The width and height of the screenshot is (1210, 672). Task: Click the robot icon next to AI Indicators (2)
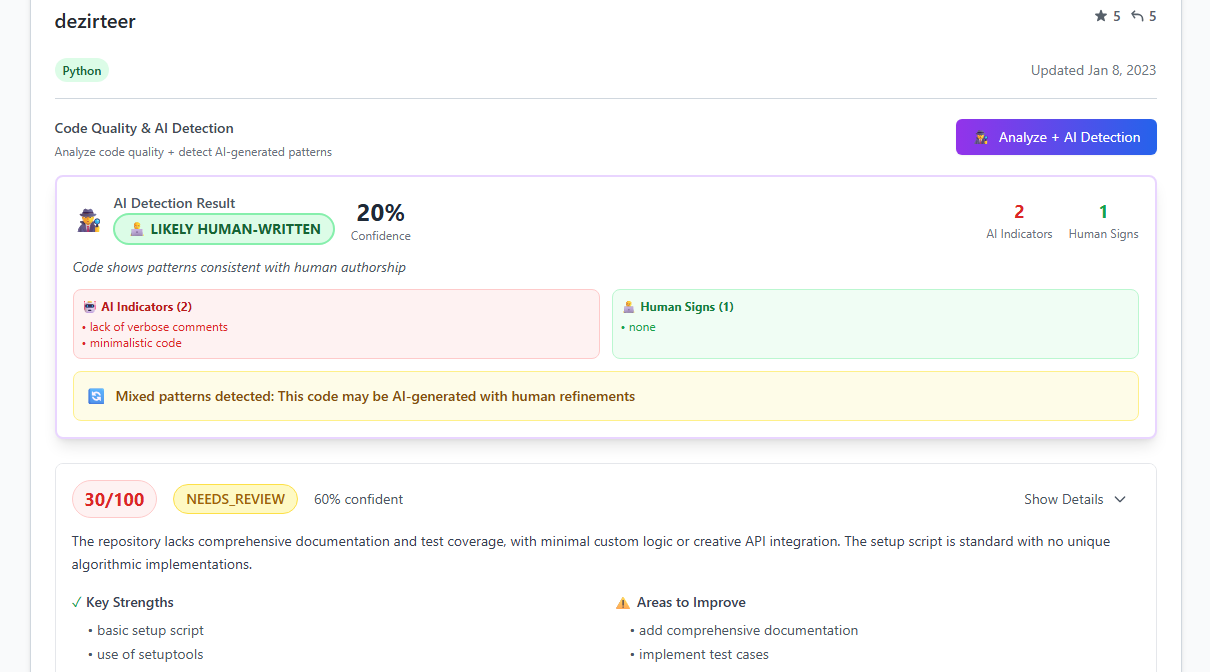point(90,307)
